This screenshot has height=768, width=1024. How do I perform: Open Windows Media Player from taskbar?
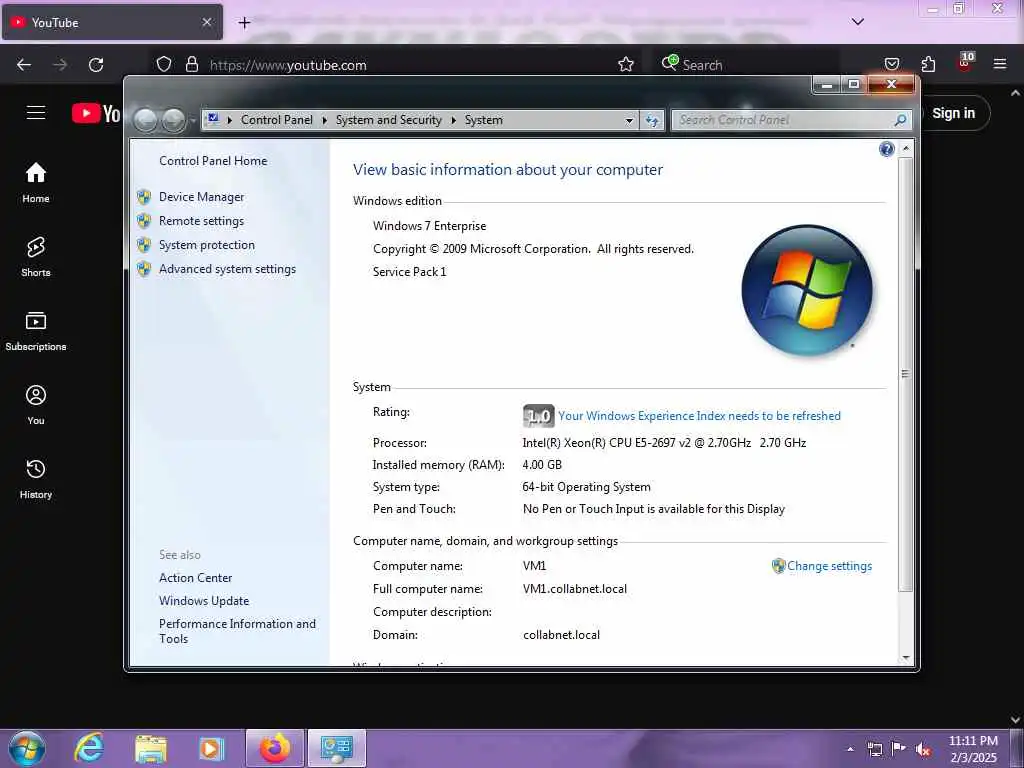pos(211,748)
